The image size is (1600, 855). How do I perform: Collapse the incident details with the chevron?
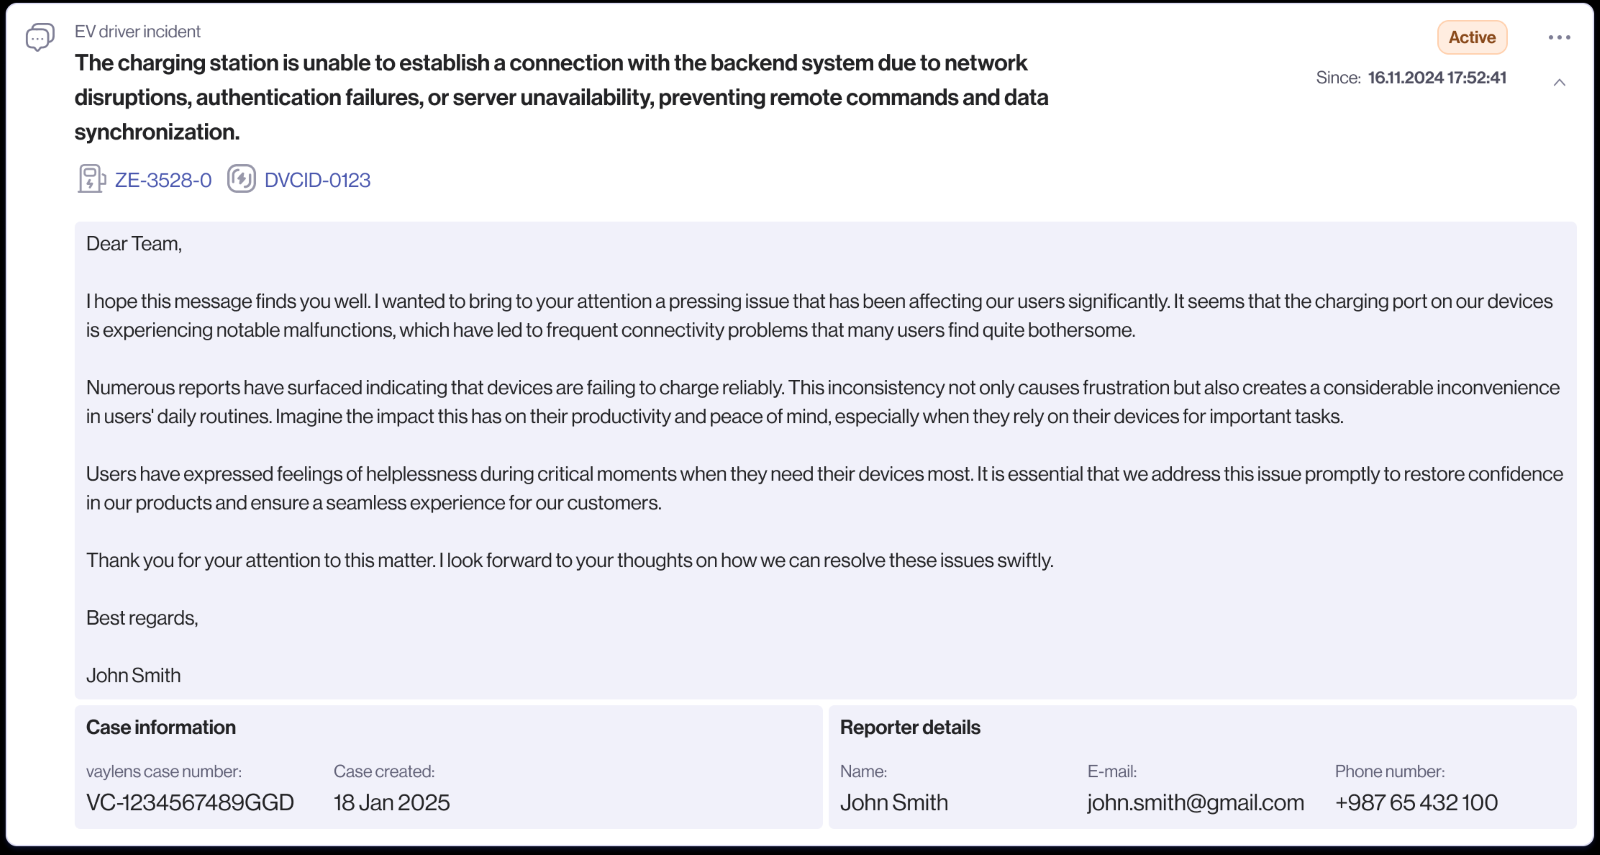pyautogui.click(x=1559, y=82)
